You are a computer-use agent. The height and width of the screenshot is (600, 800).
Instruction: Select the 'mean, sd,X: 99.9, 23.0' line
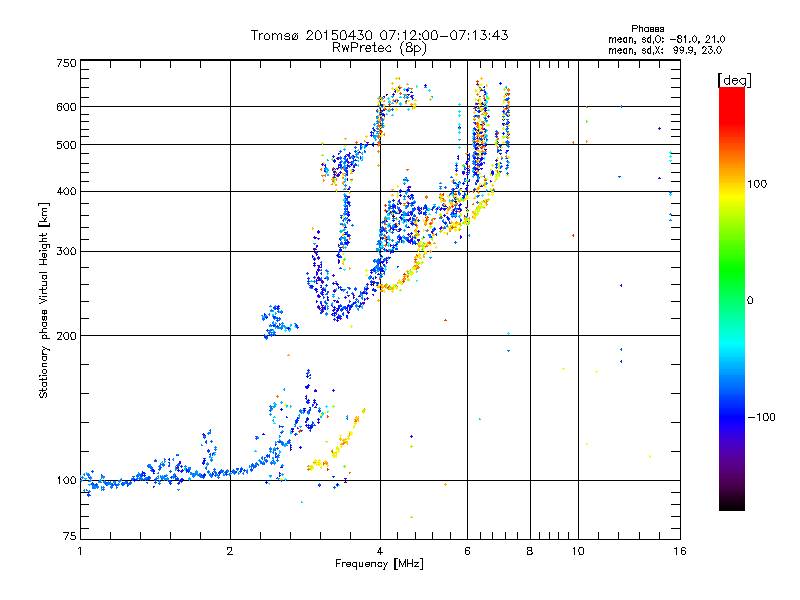point(665,50)
